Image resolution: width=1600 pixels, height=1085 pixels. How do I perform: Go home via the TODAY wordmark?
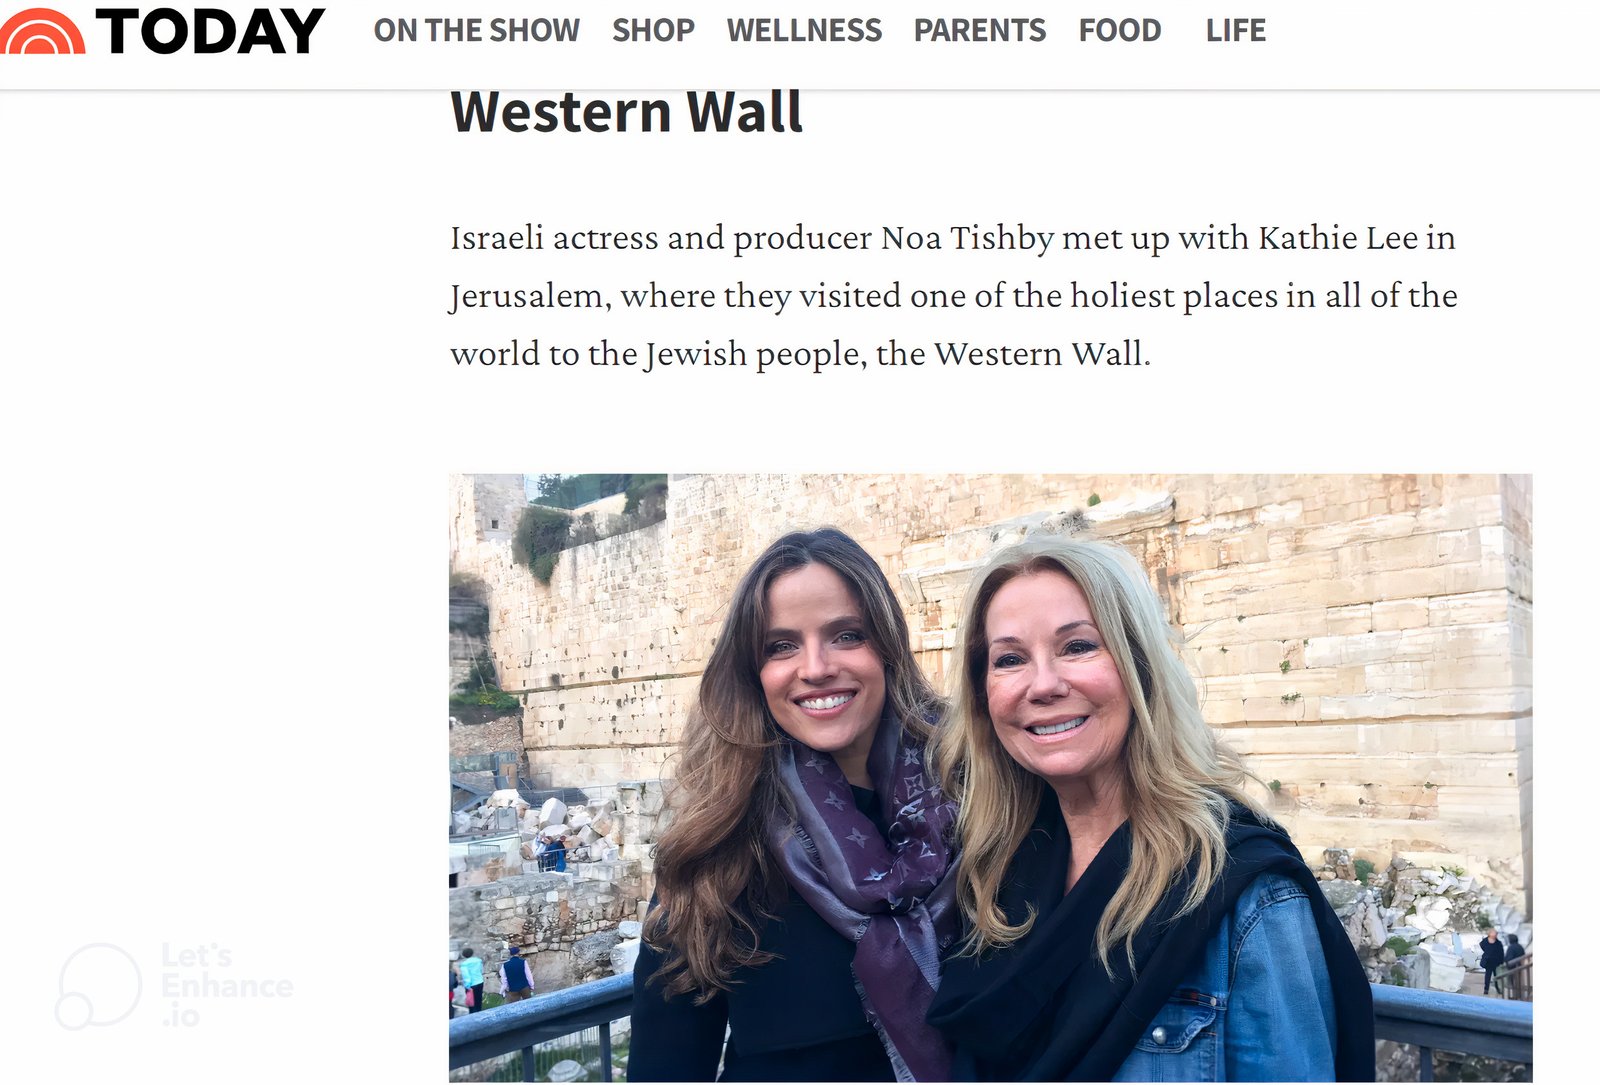tap(210, 31)
